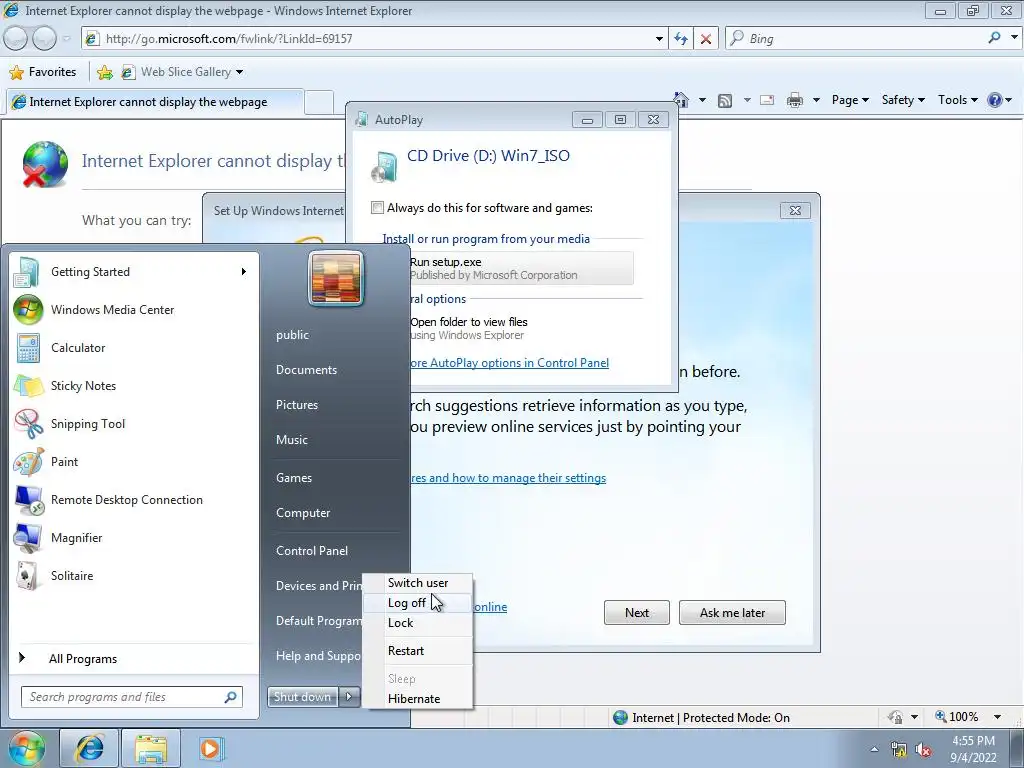The image size is (1024, 768).
Task: Click Add to Favorites bar icon
Action: [x=104, y=72]
